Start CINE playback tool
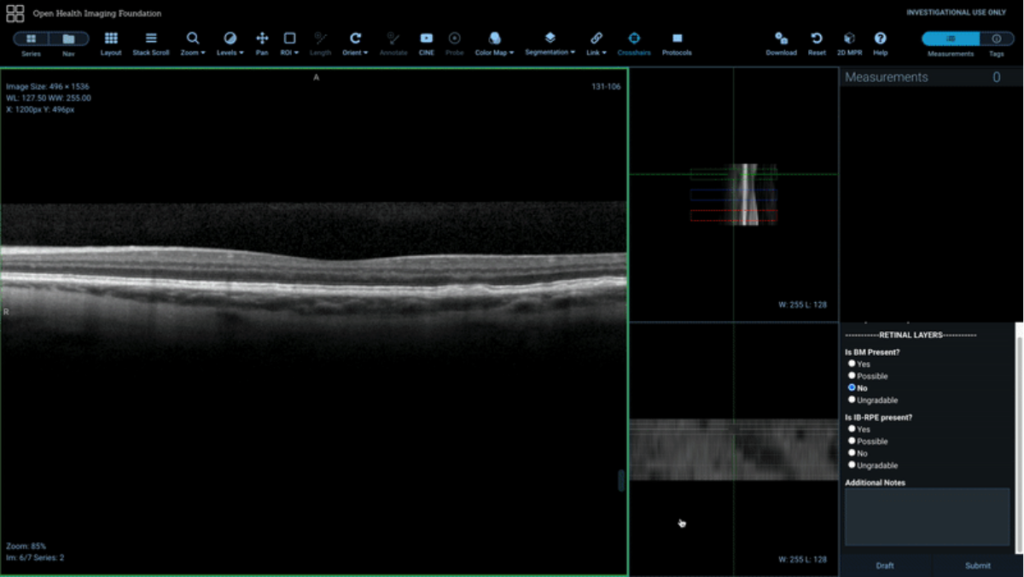1024x577 pixels. [426, 40]
